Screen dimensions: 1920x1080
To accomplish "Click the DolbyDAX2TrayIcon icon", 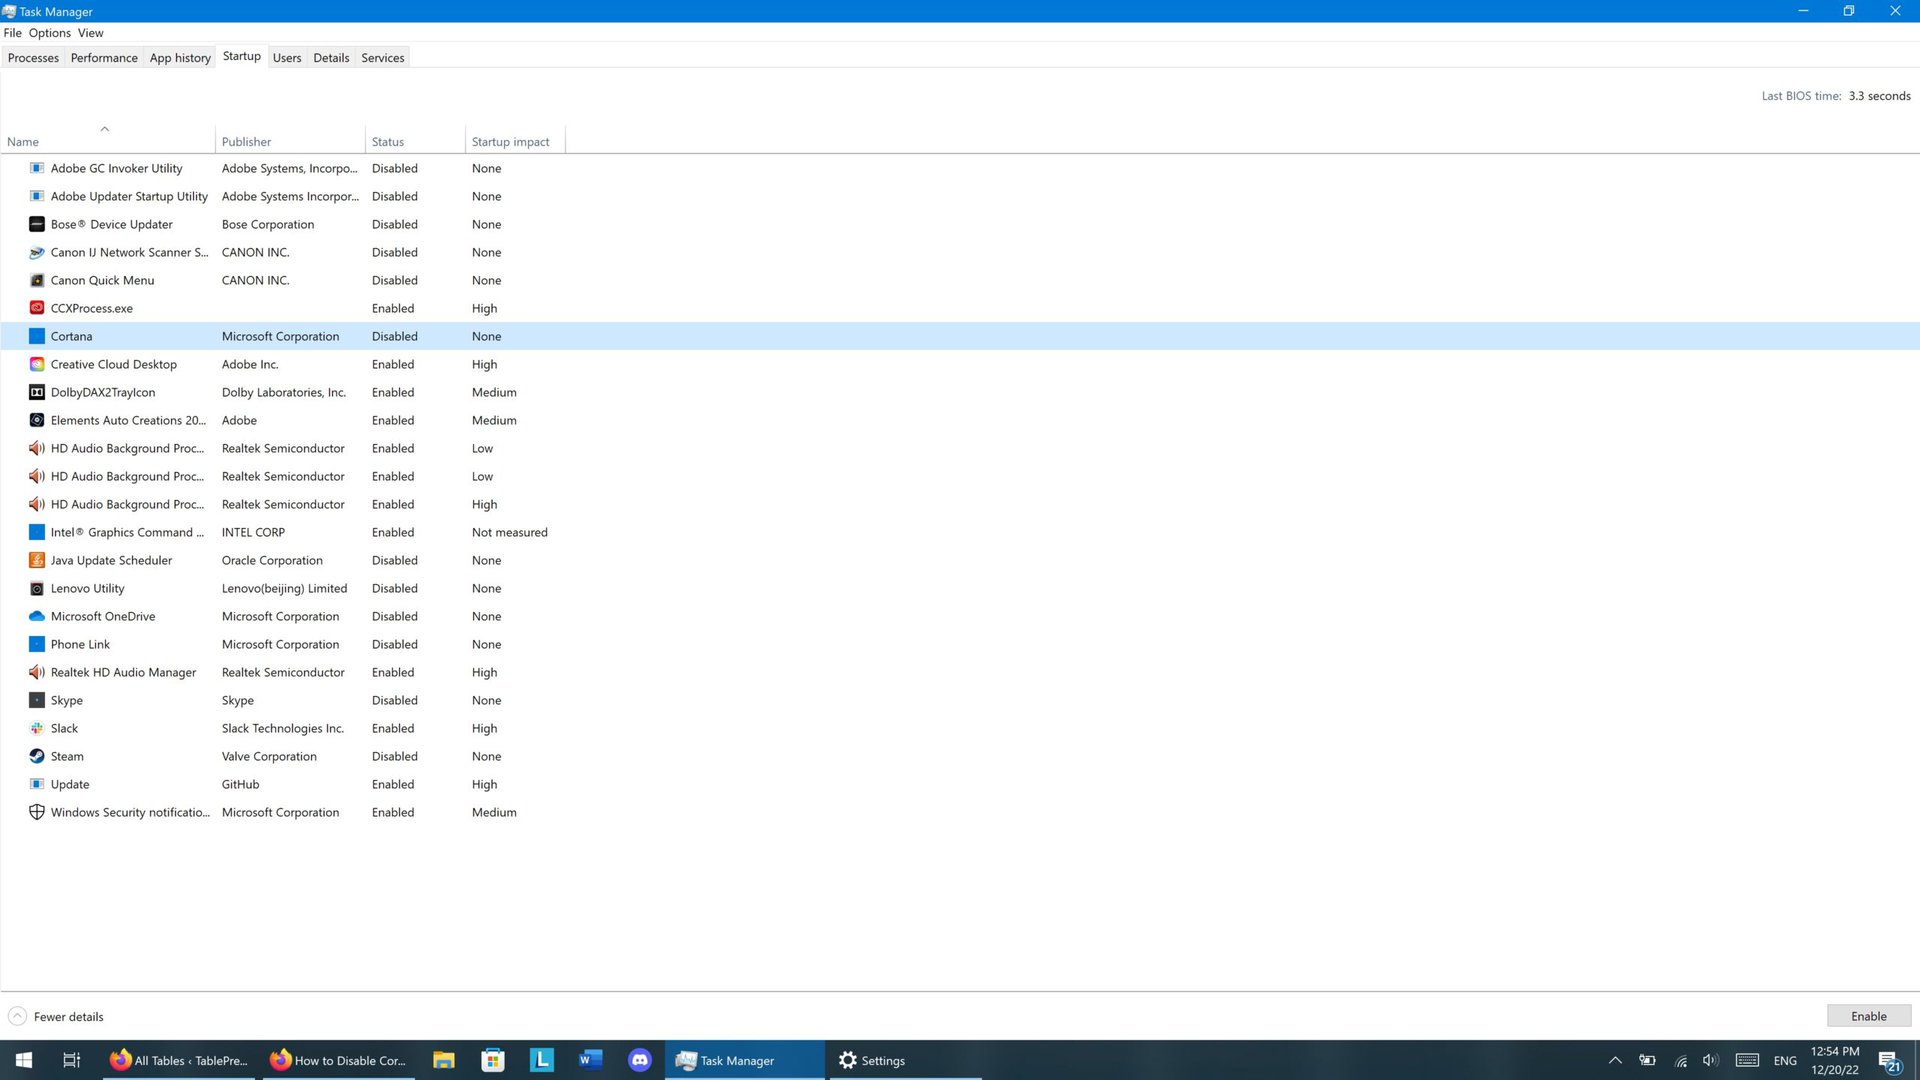I will click(37, 392).
